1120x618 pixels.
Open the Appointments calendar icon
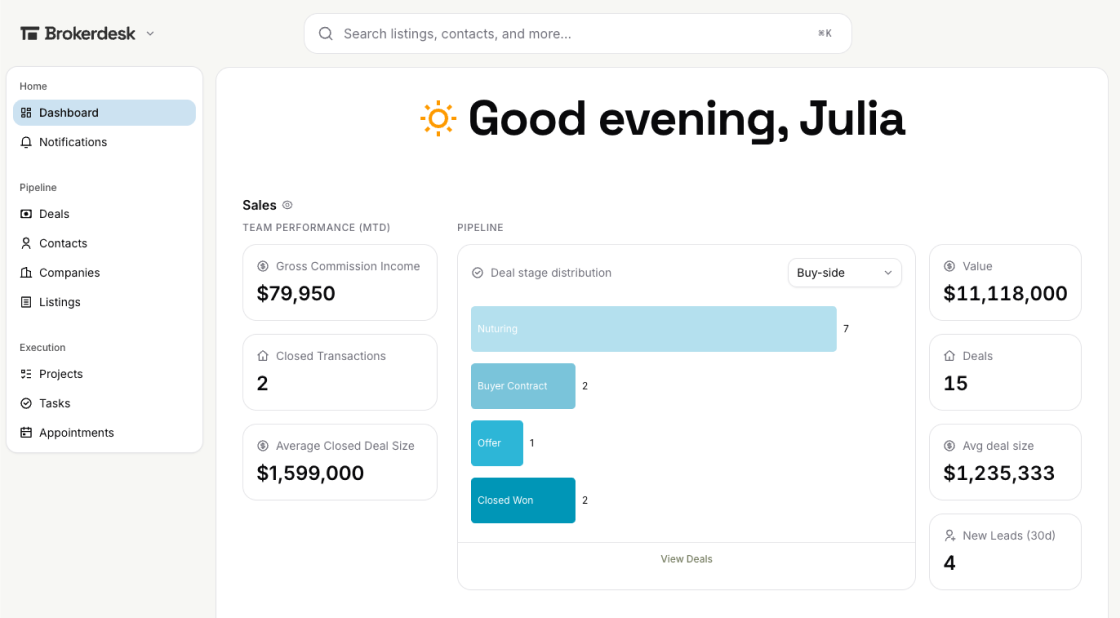coord(24,432)
